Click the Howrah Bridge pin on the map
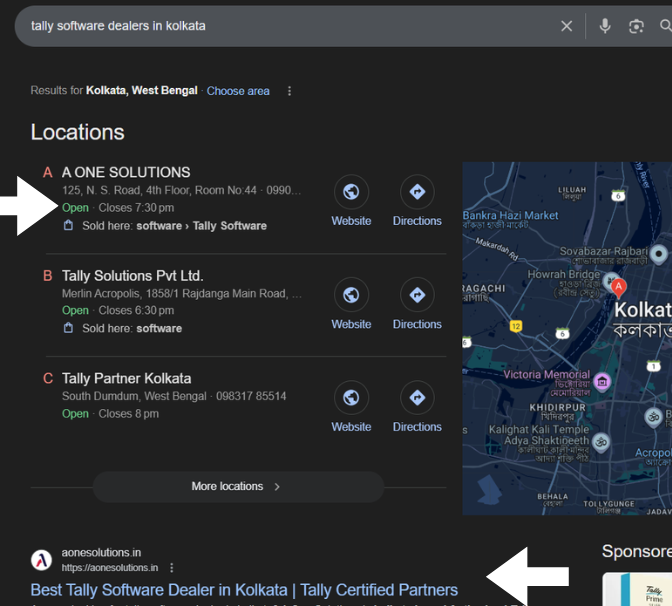The height and width of the screenshot is (606, 672). pos(609,281)
